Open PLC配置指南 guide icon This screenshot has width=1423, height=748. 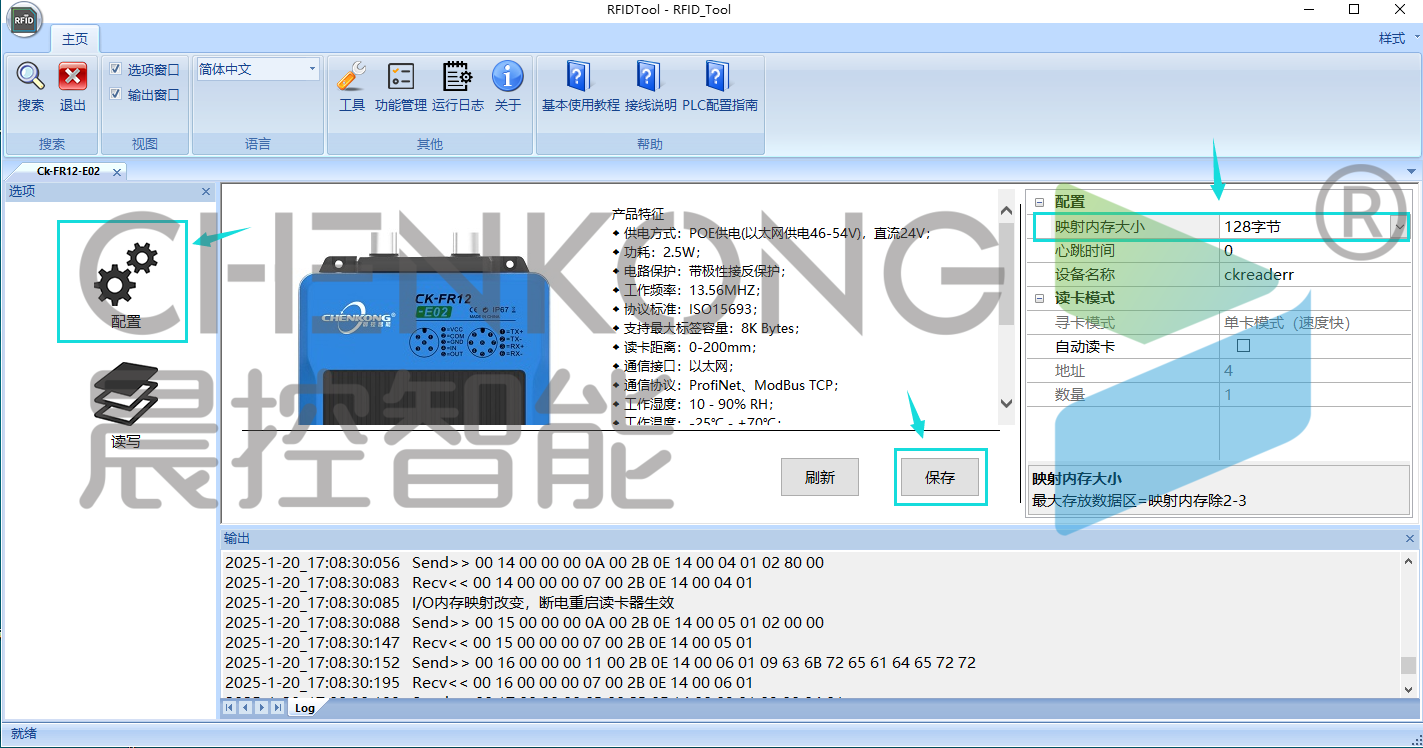point(719,78)
